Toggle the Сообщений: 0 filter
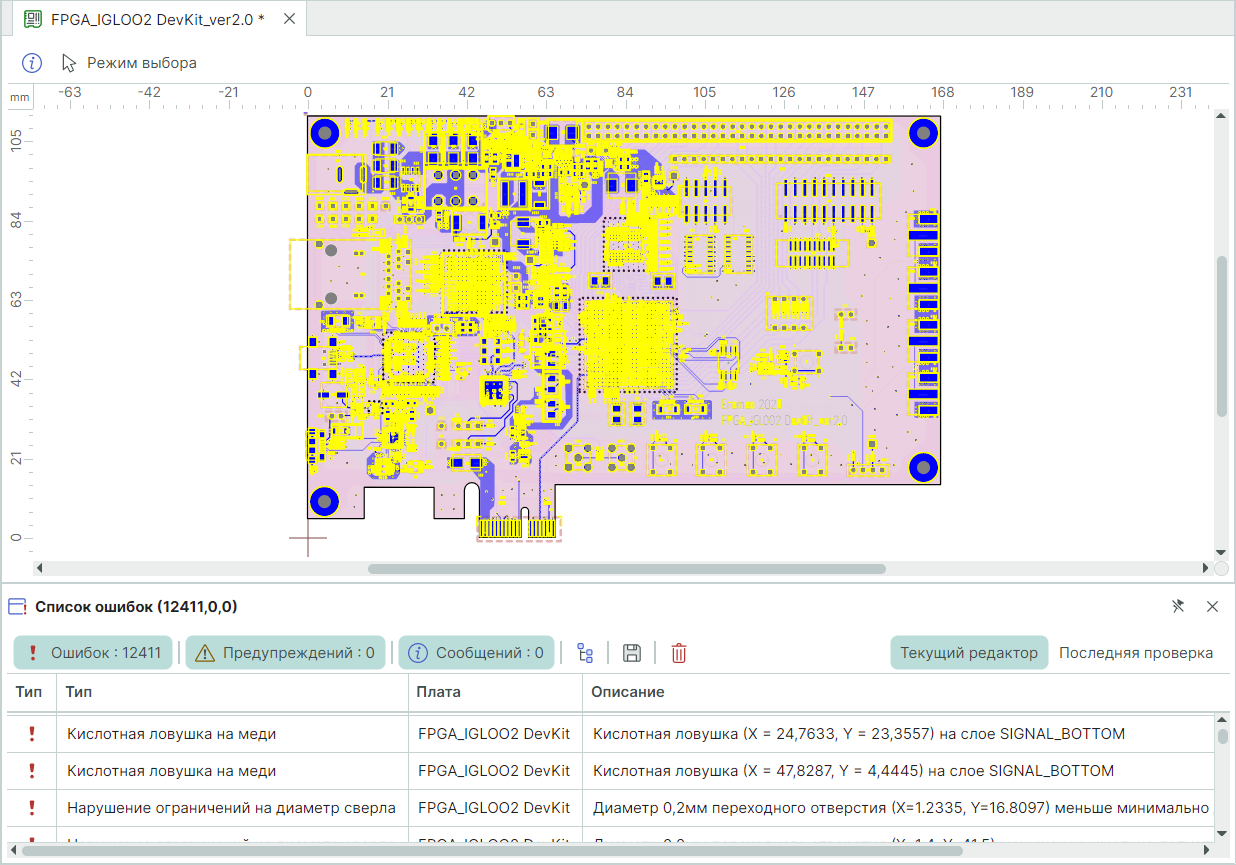Viewport: 1236px width, 865px height. click(x=476, y=653)
